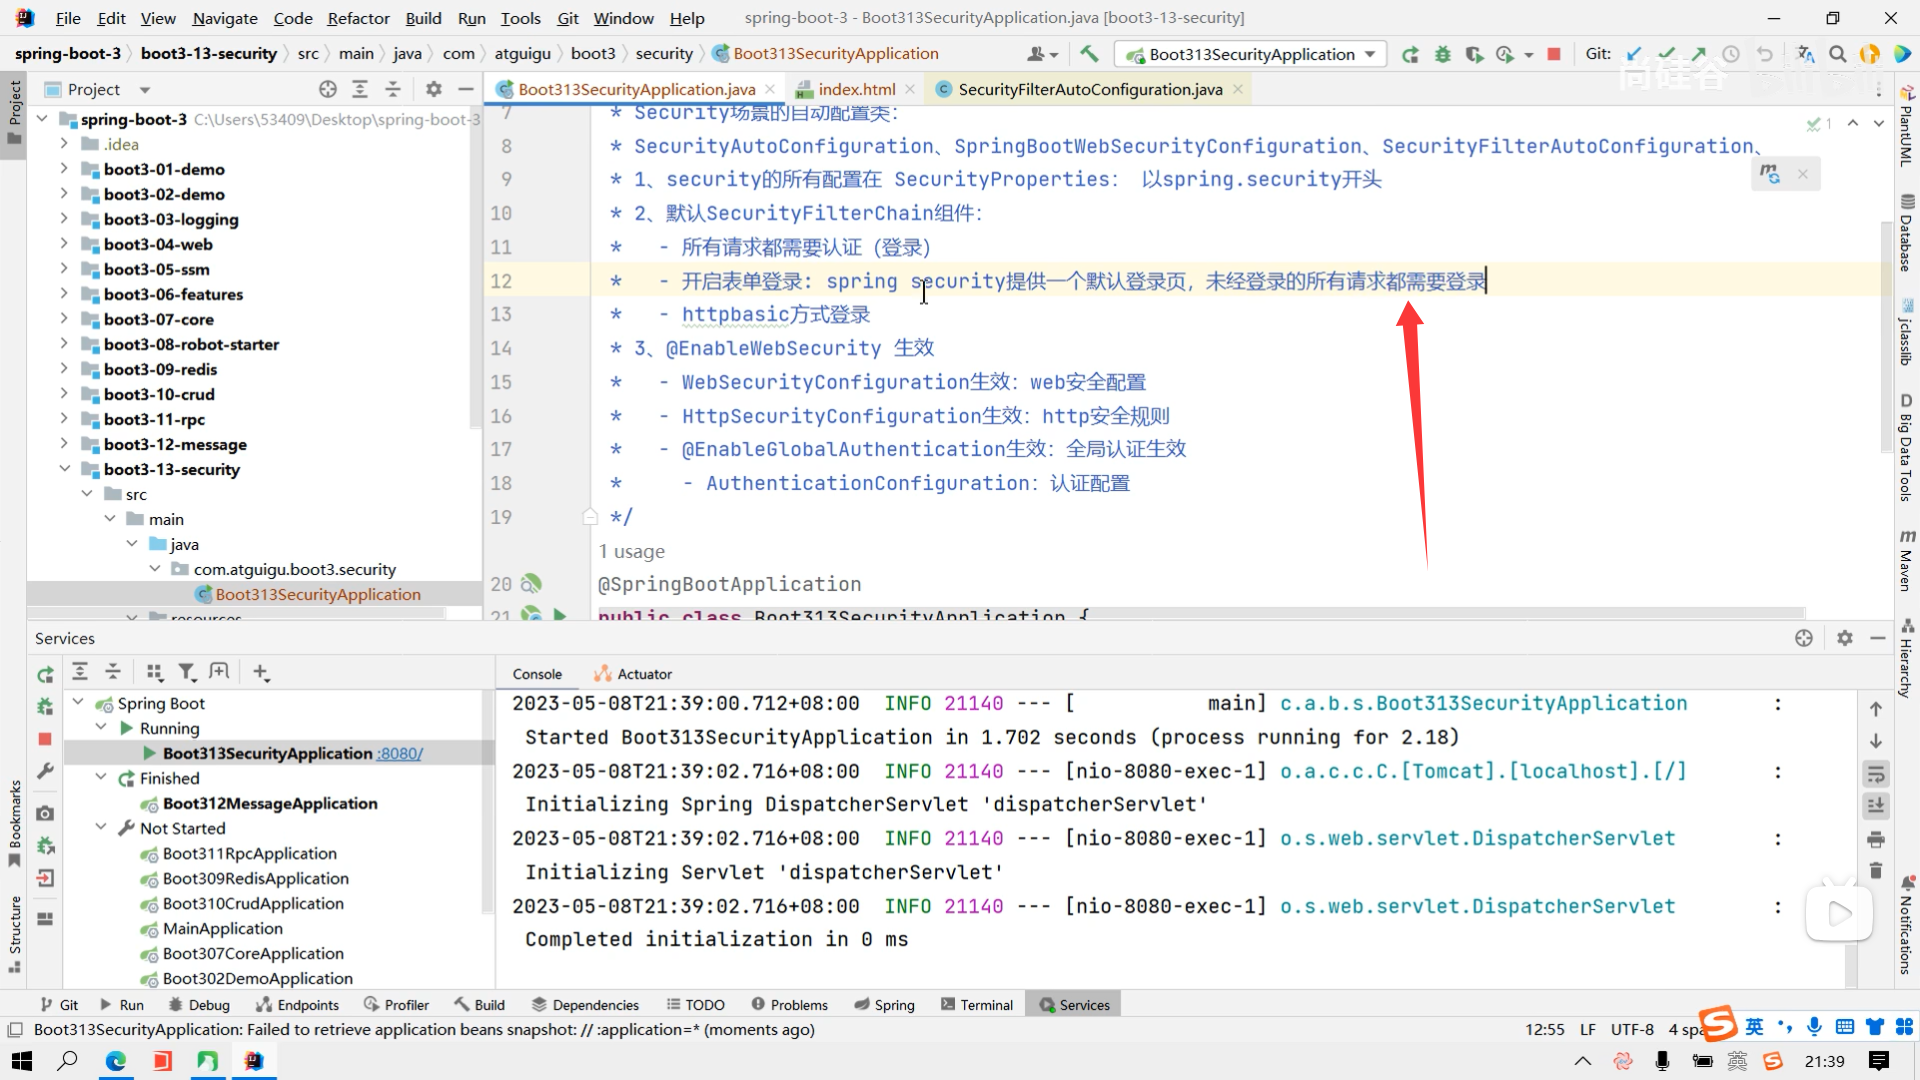Stop the running application with the red square

(1554, 54)
